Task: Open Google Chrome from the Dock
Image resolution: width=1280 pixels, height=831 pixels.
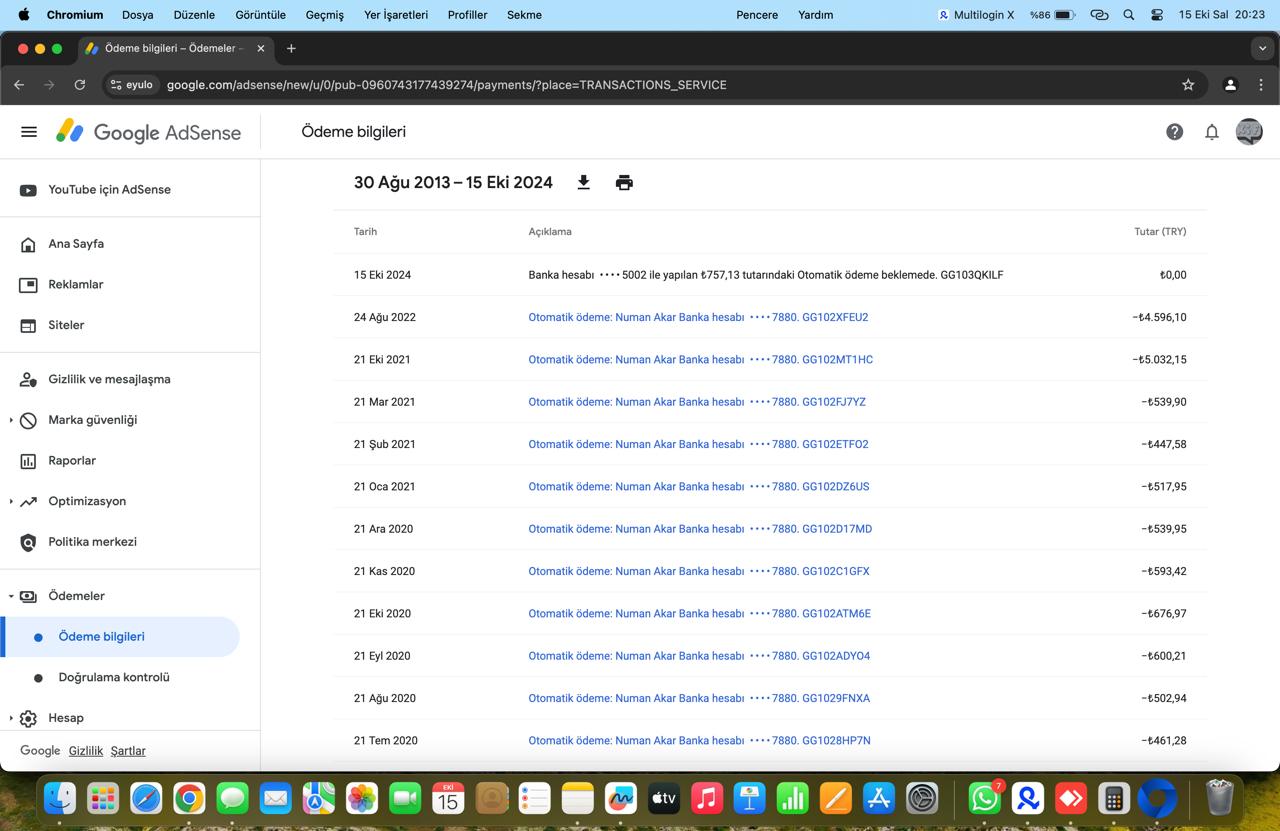Action: tap(189, 798)
